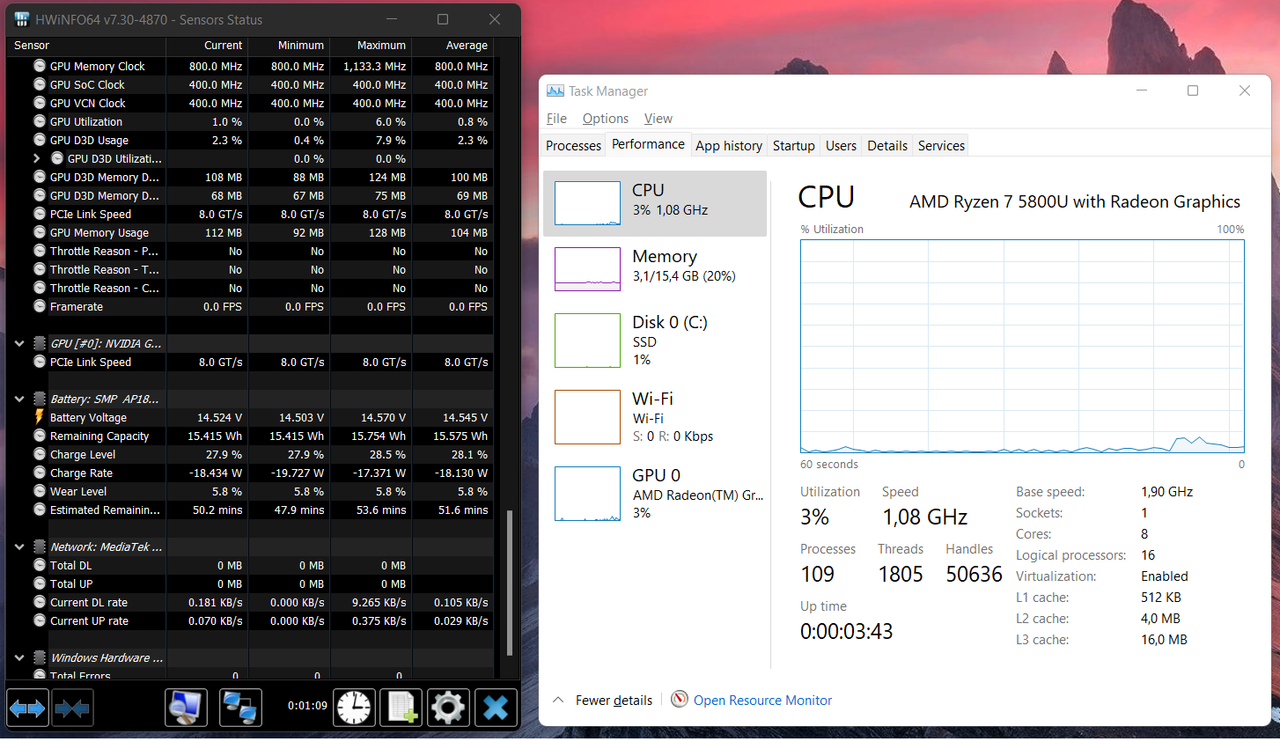This screenshot has height=740, width=1280.
Task: Select GPU 0 mini graph in sidebar
Action: [587, 494]
